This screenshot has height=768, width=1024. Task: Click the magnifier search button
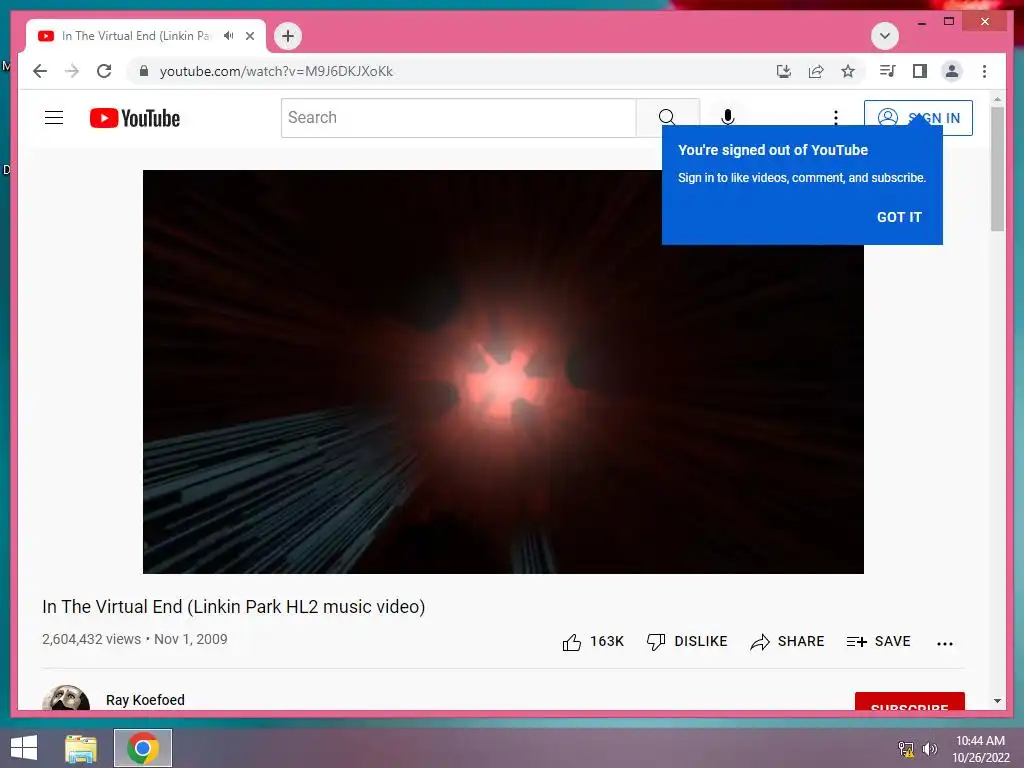(x=666, y=117)
